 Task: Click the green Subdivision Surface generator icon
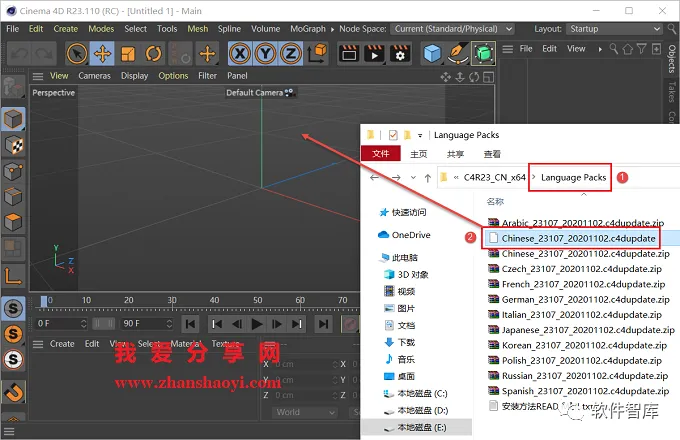coord(484,54)
